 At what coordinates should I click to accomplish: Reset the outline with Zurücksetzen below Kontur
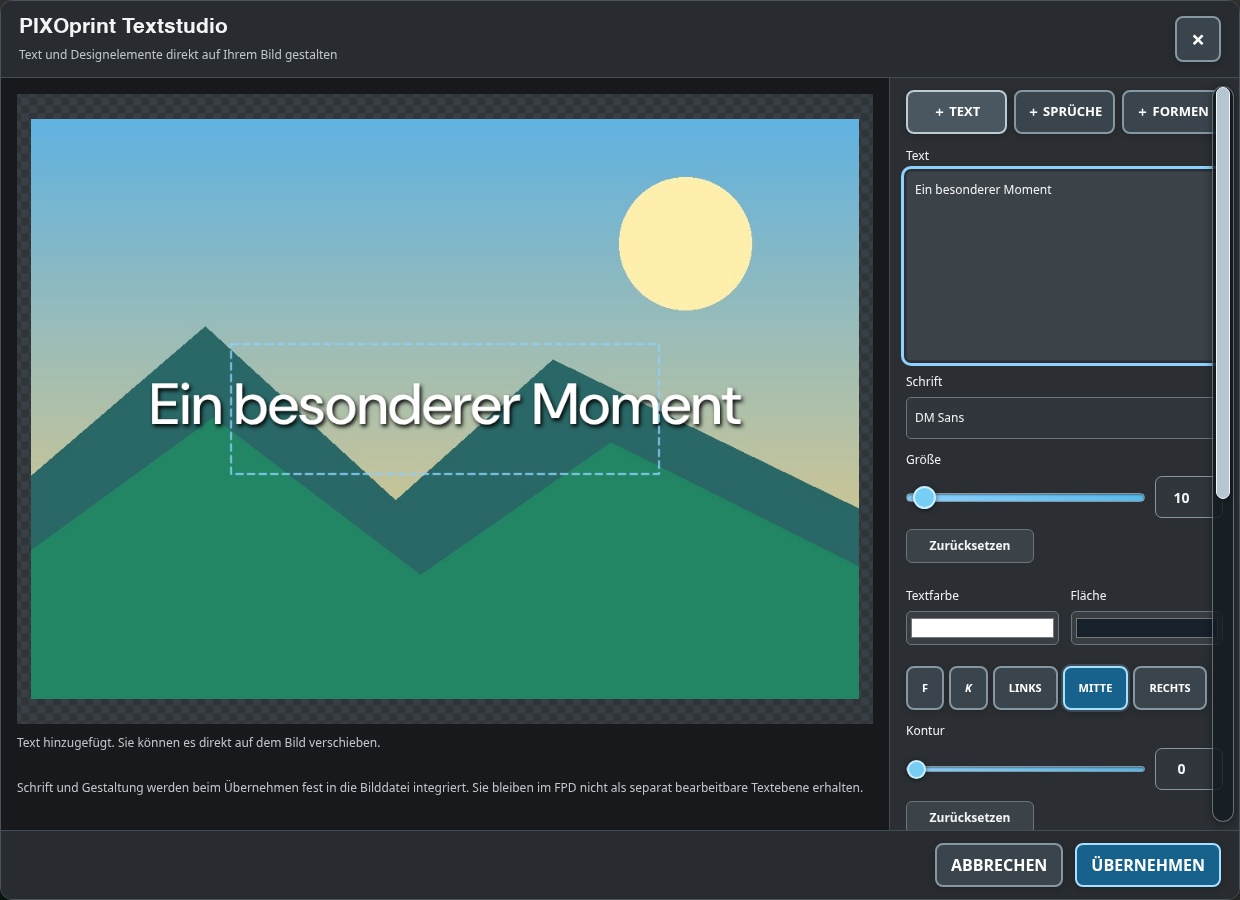[x=969, y=816]
